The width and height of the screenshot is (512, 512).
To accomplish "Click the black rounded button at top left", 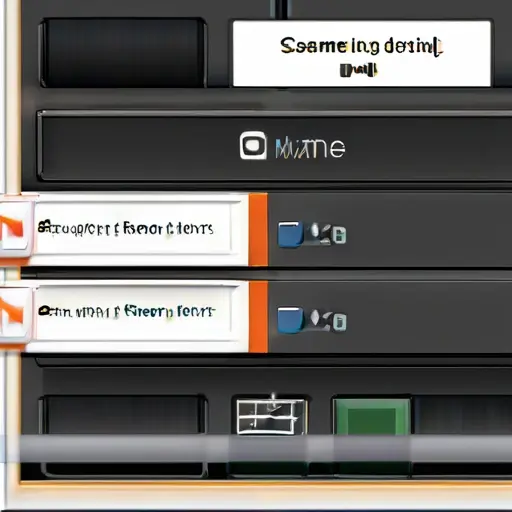I will (x=123, y=53).
